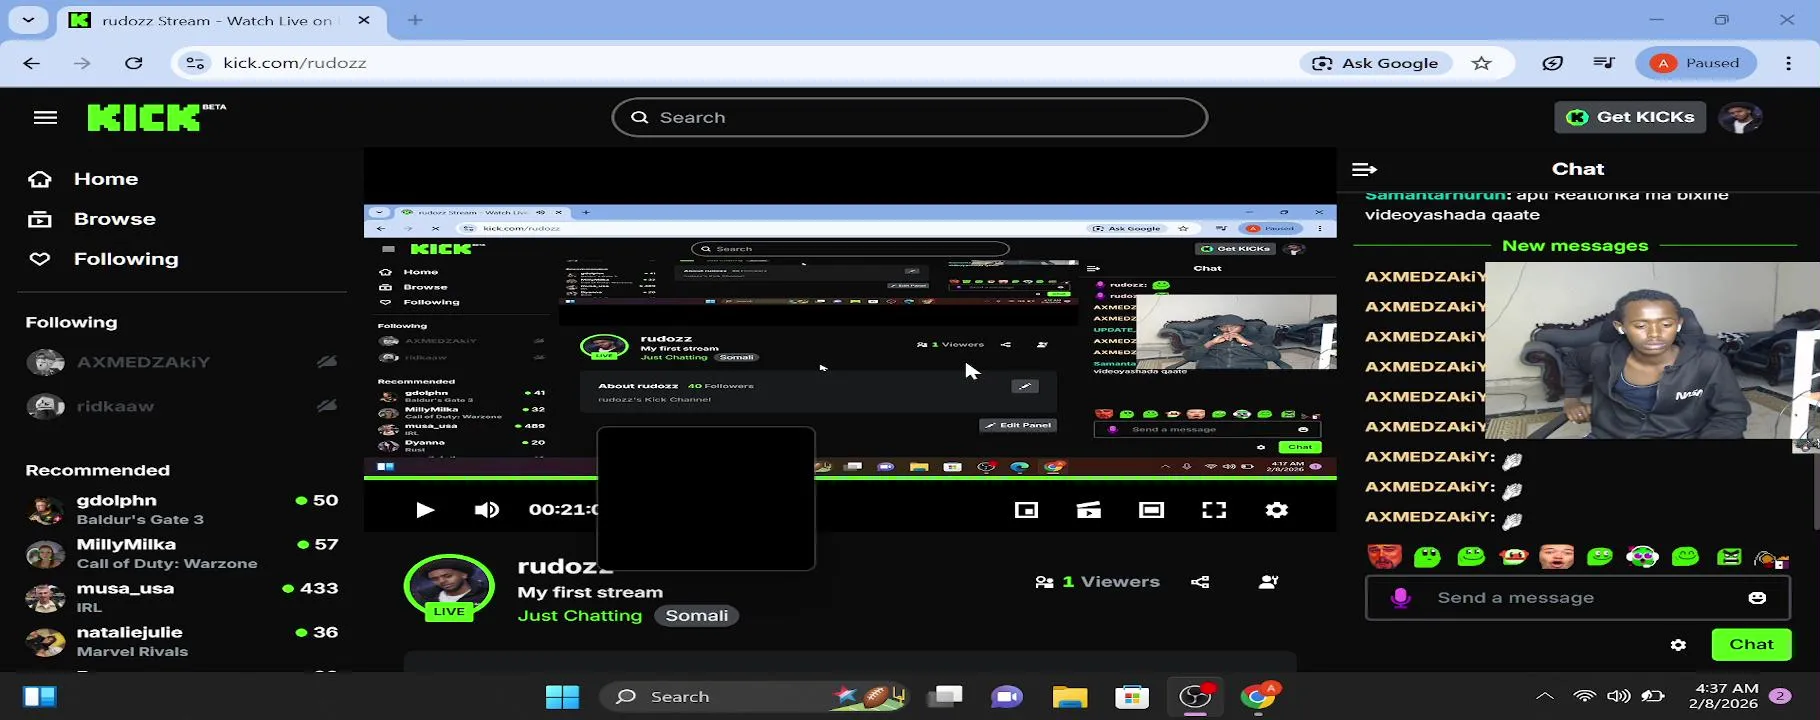Insert the red-faced man emote
Image resolution: width=1820 pixels, height=720 pixels.
[1384, 556]
